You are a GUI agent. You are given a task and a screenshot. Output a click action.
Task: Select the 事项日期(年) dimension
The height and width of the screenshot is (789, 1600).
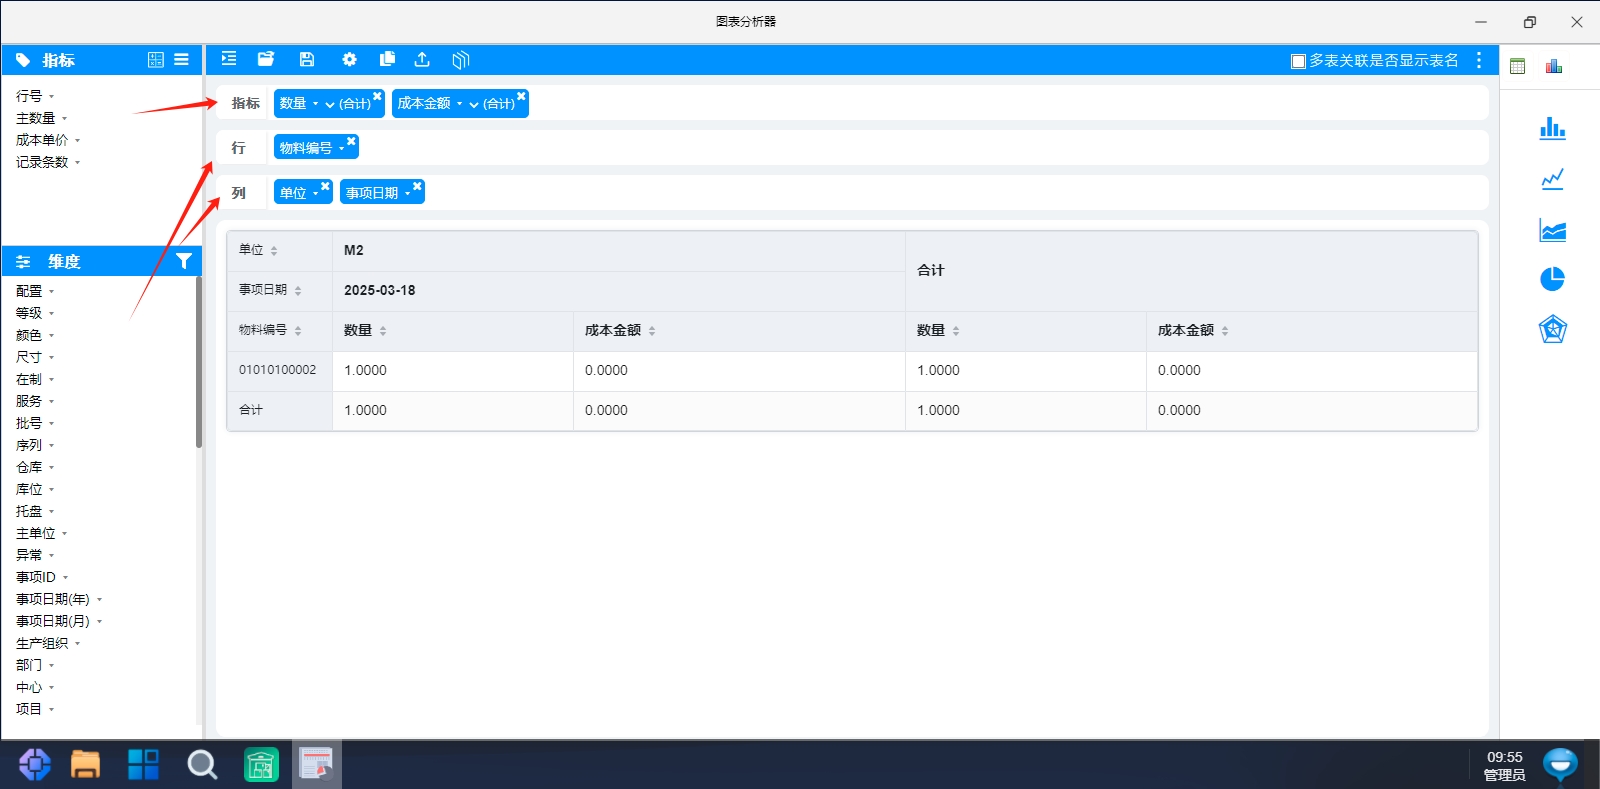pyautogui.click(x=53, y=599)
